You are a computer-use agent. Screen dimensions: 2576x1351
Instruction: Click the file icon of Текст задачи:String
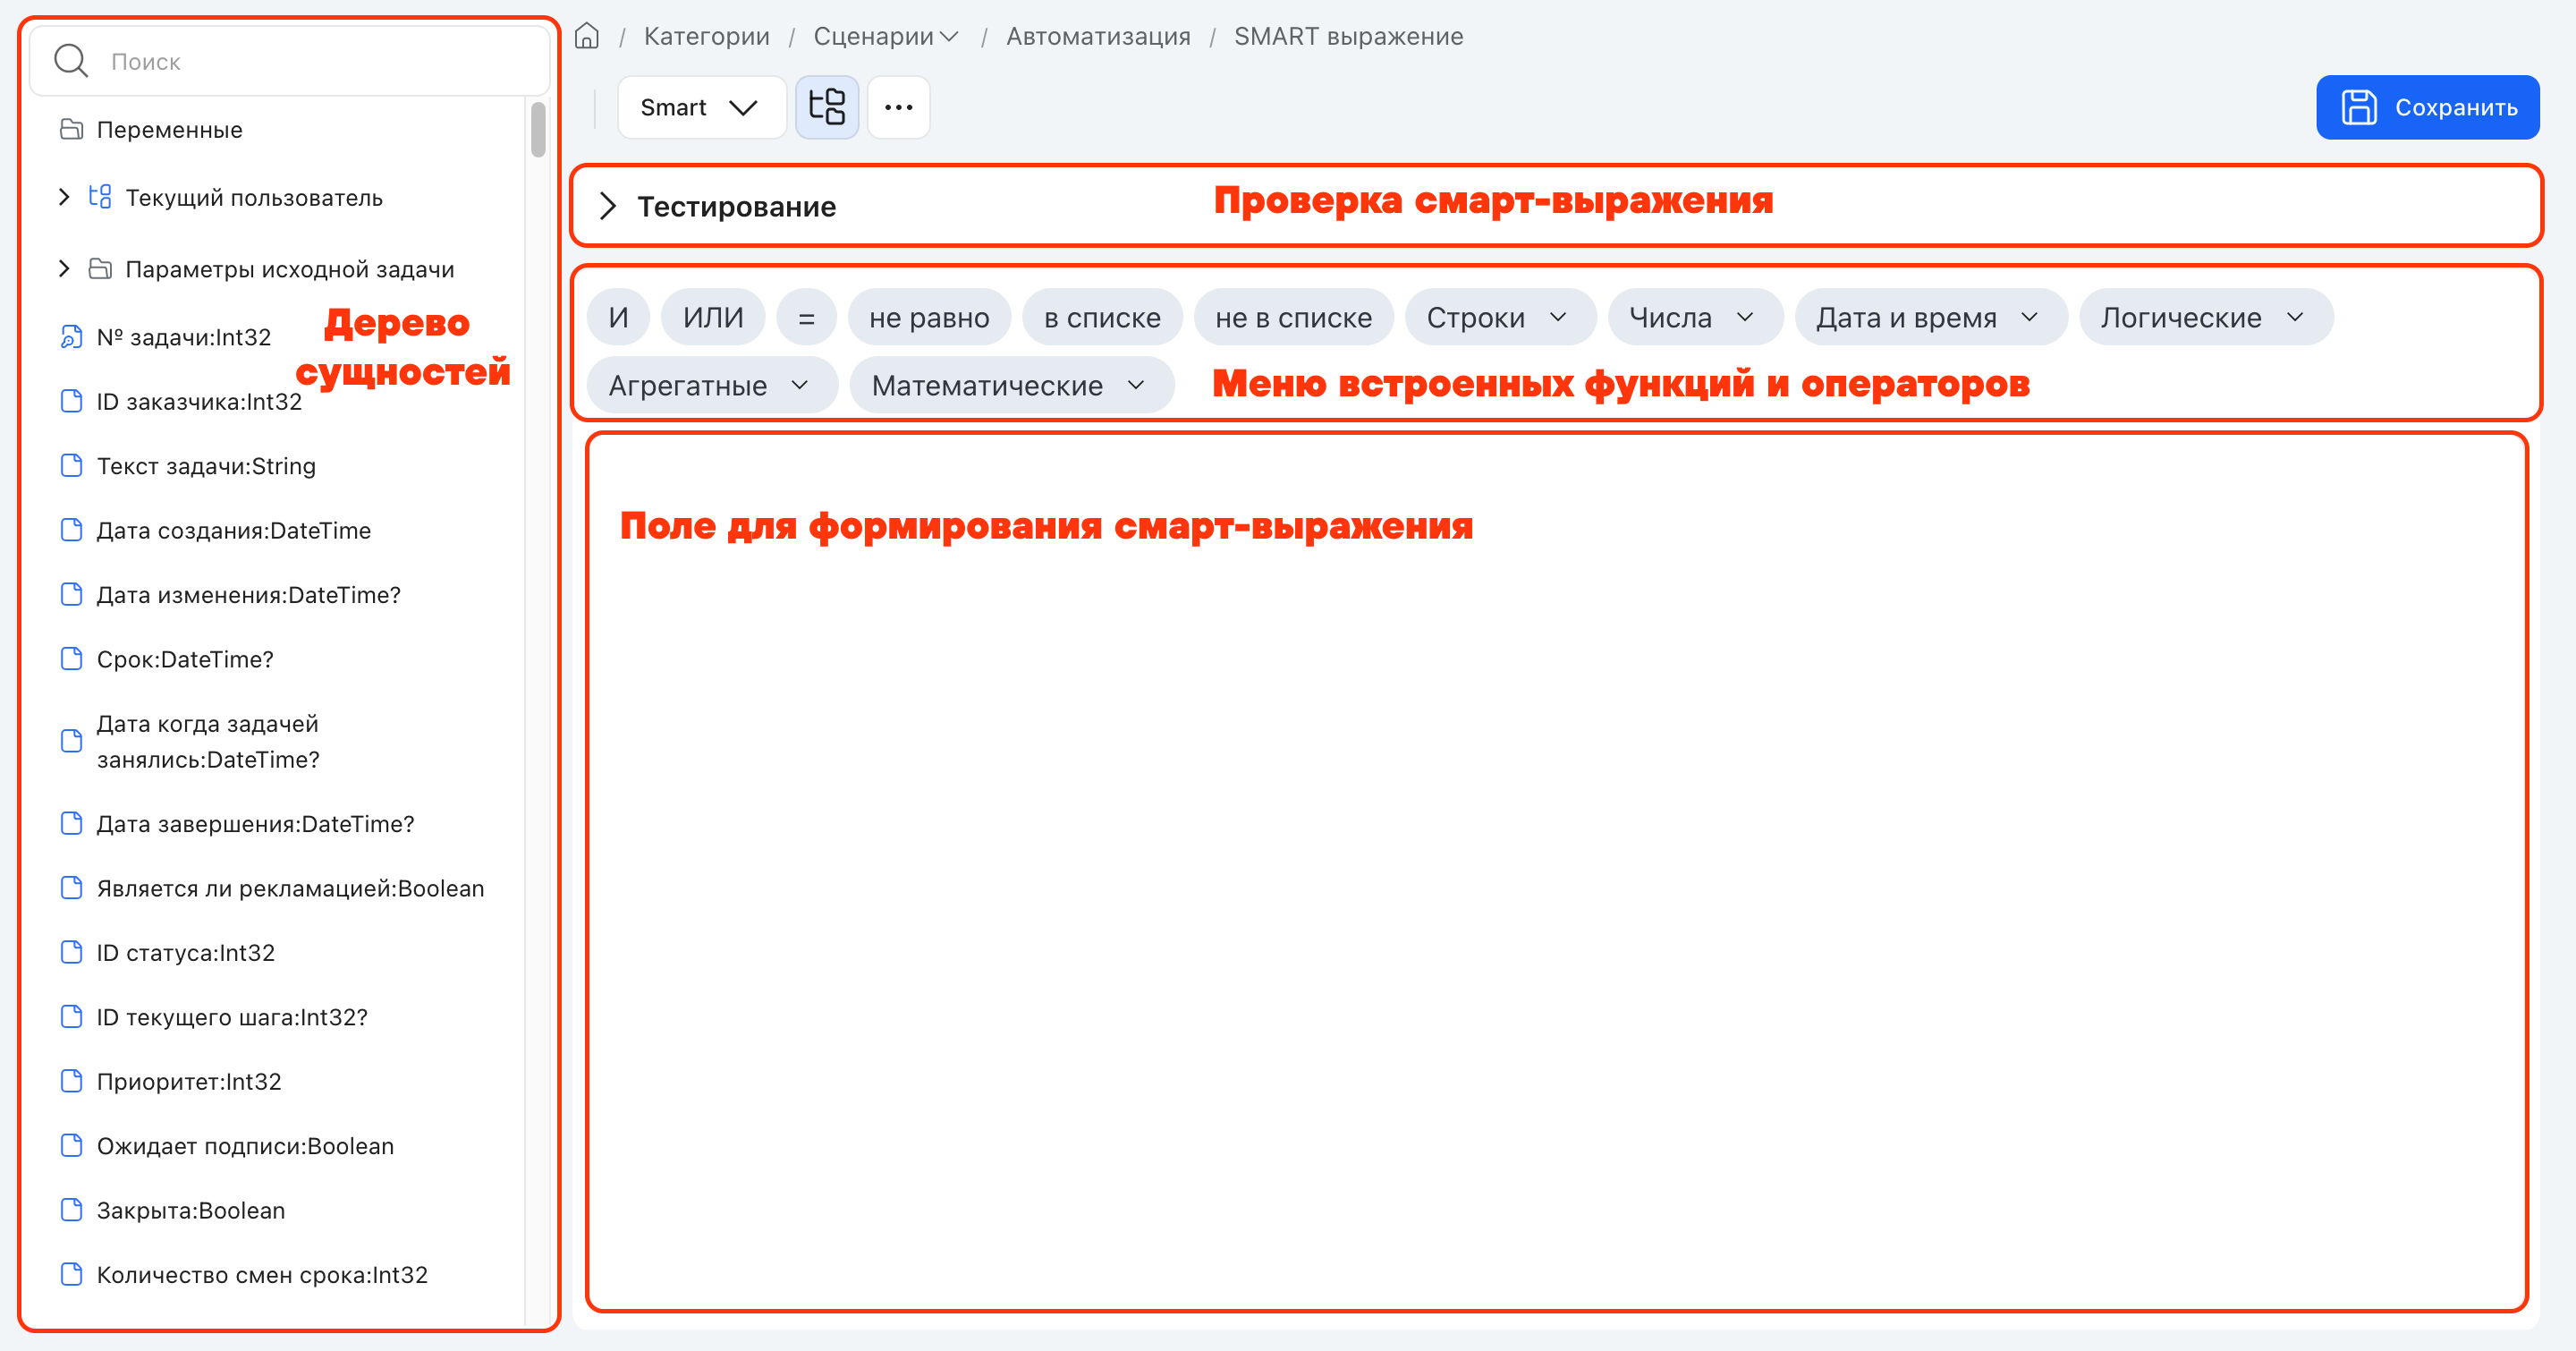pyautogui.click(x=71, y=465)
